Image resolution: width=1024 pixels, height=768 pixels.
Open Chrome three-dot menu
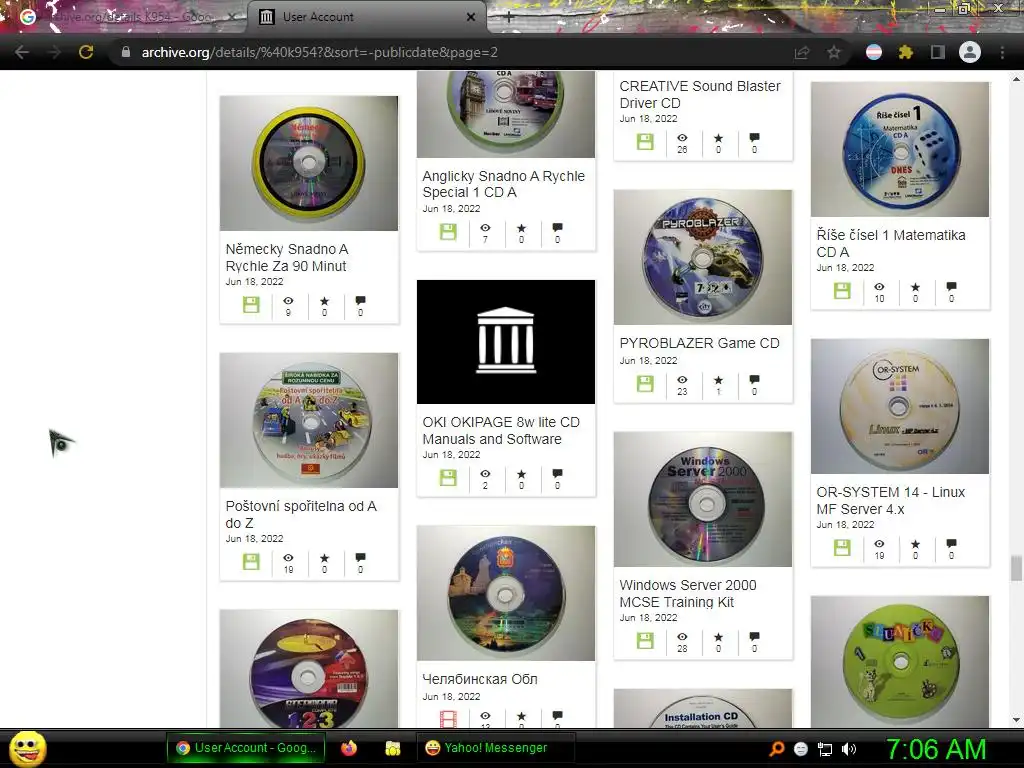(1002, 52)
